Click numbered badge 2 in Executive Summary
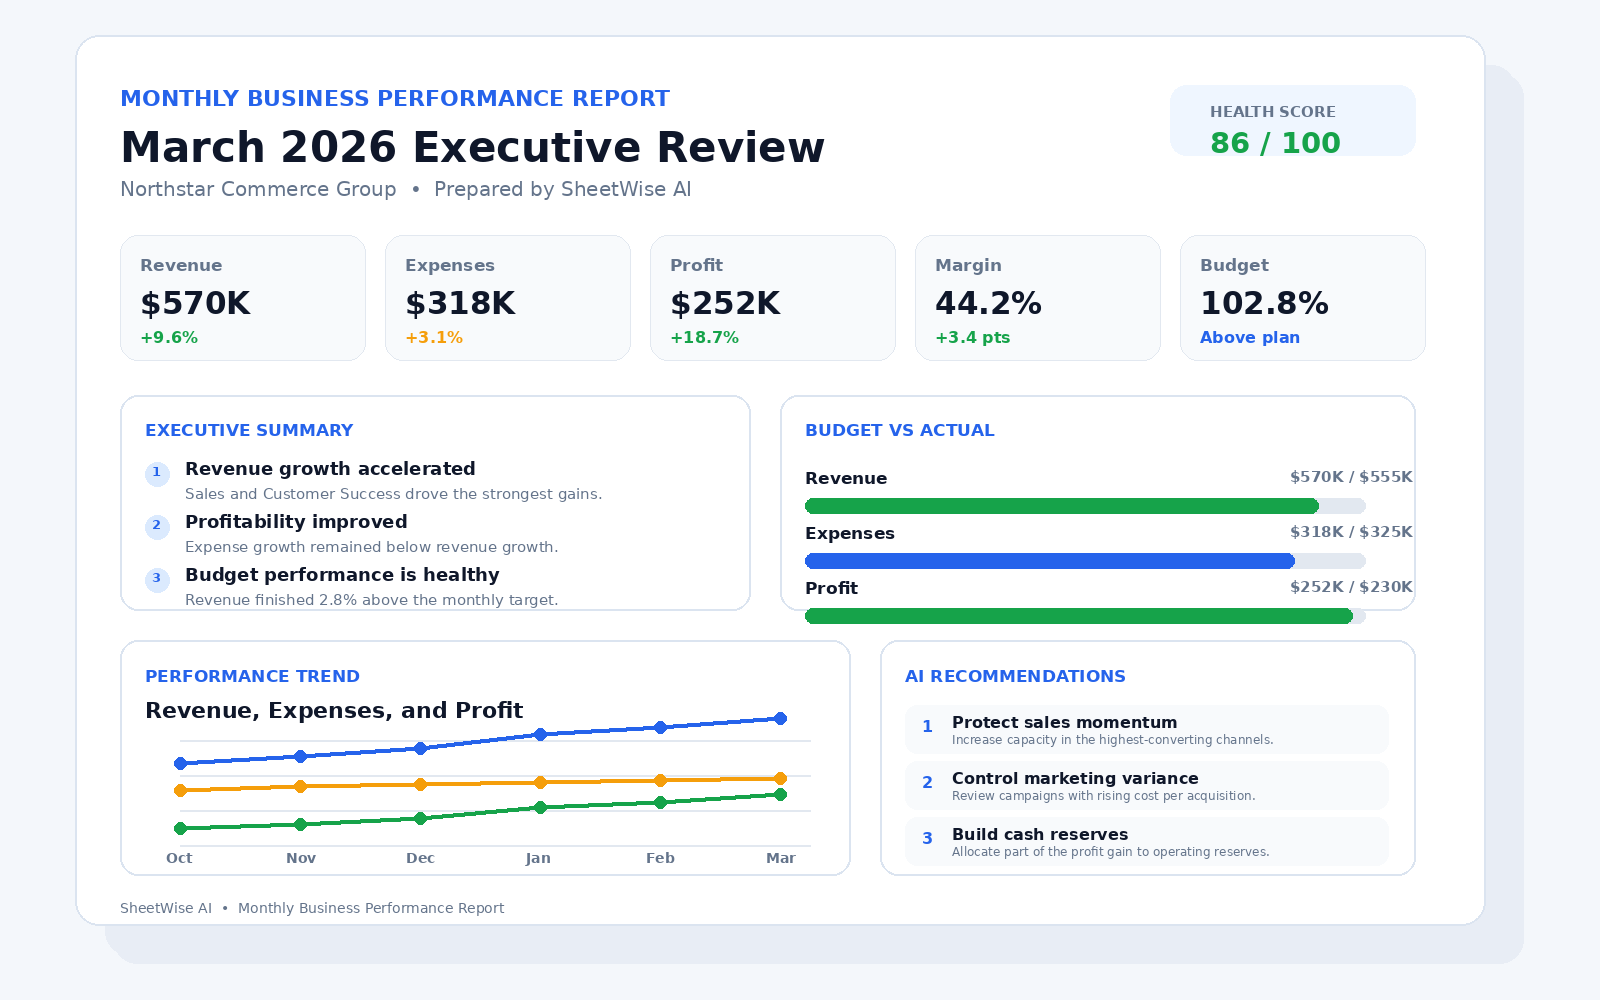This screenshot has height=1000, width=1600. pos(157,527)
